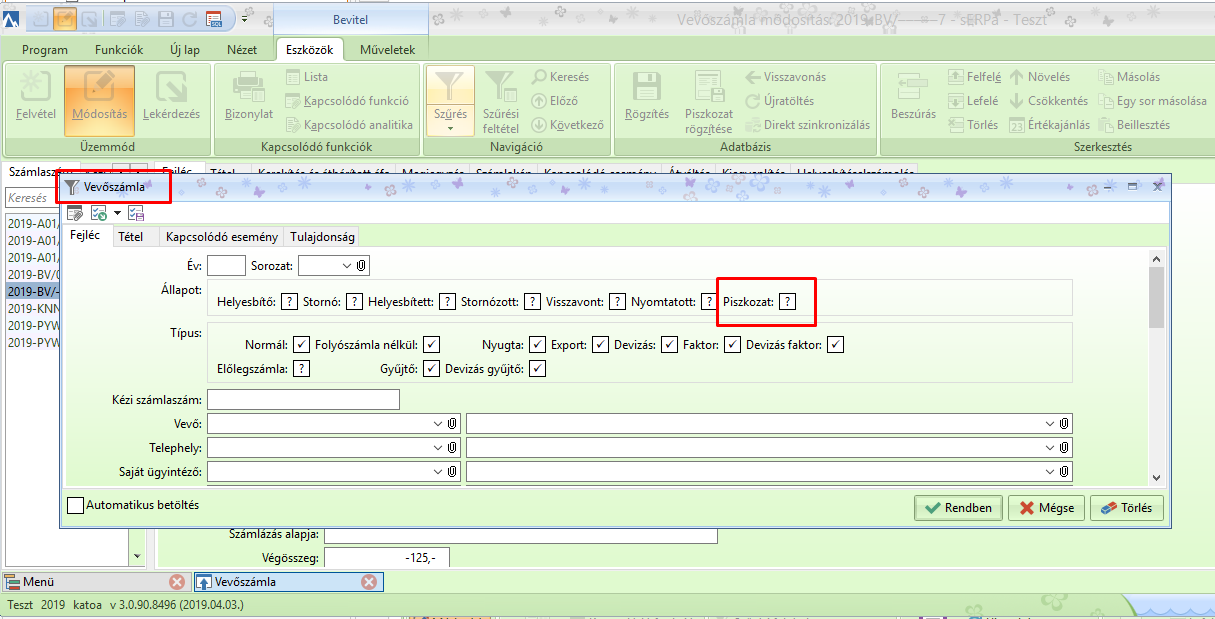Uncheck the Export type checkbox
1215x619 pixels.
[600, 345]
